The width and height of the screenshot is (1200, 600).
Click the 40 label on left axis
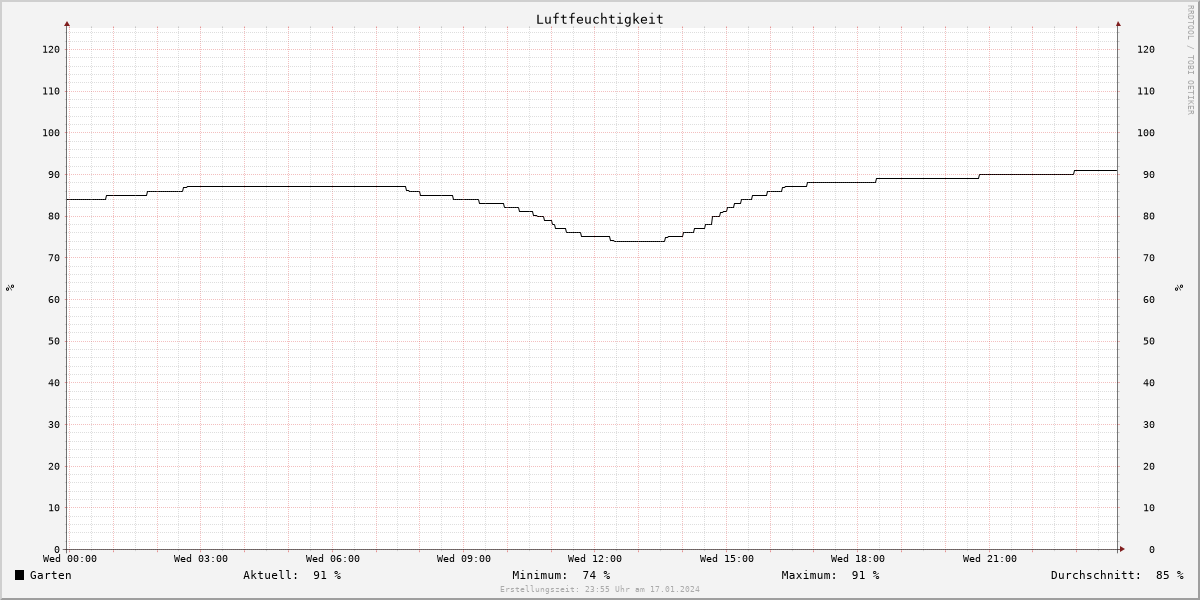pyautogui.click(x=54, y=383)
